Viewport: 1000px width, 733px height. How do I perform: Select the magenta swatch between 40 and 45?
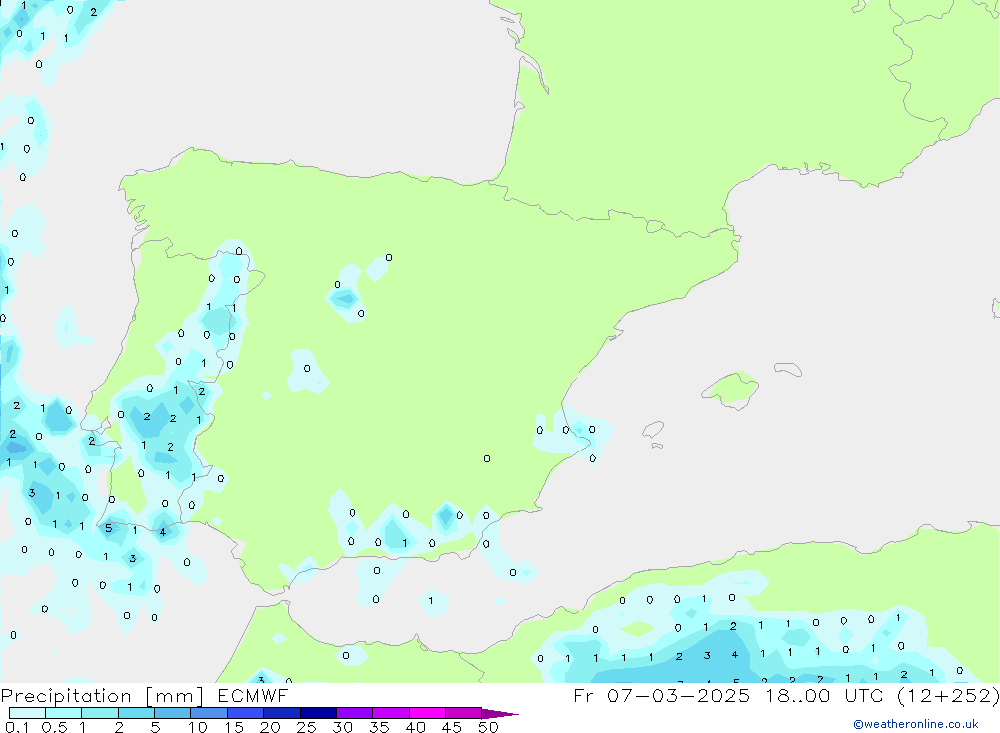pyautogui.click(x=427, y=713)
